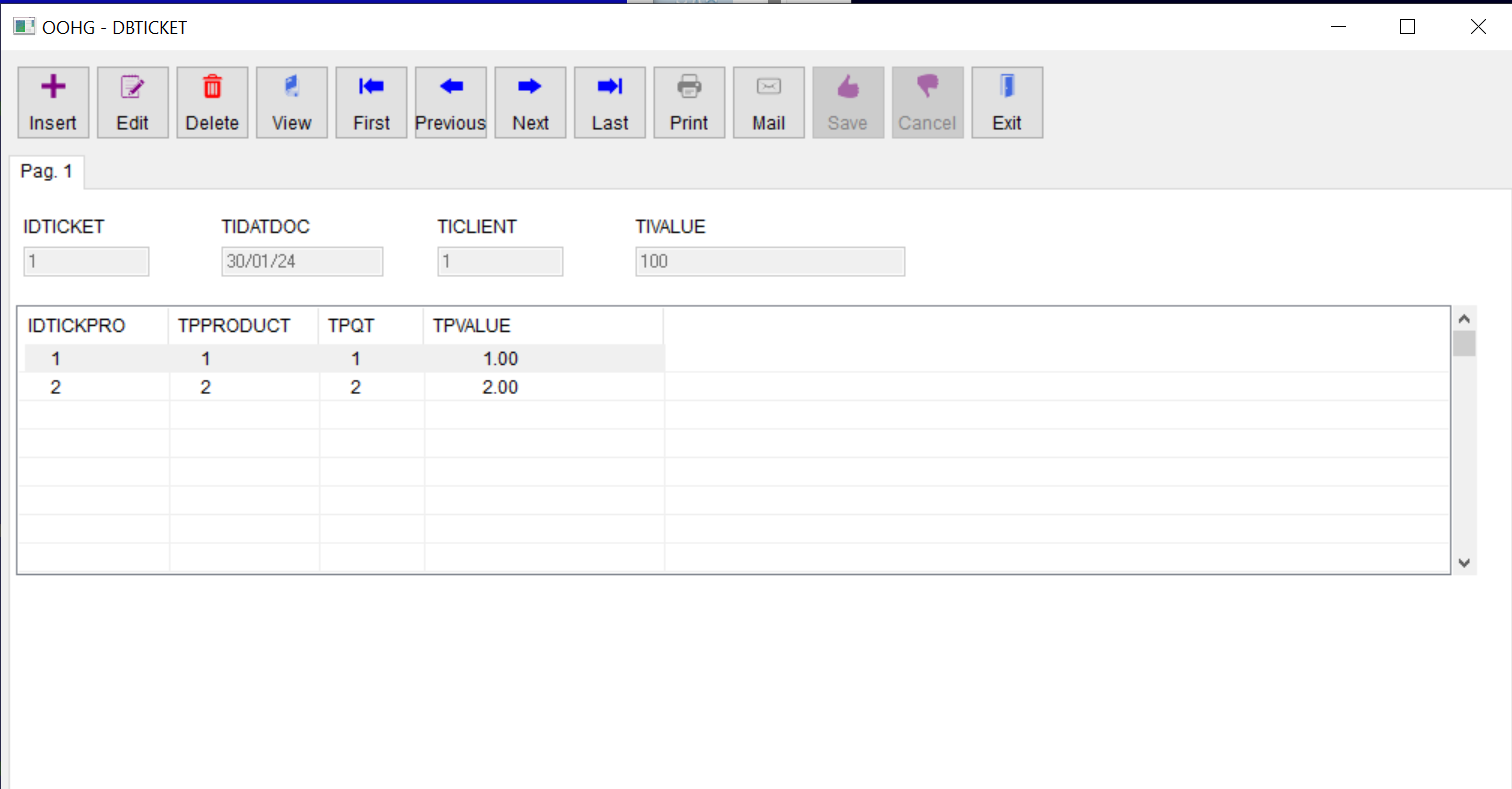
Task: Edit the current ticket record
Action: tap(132, 102)
